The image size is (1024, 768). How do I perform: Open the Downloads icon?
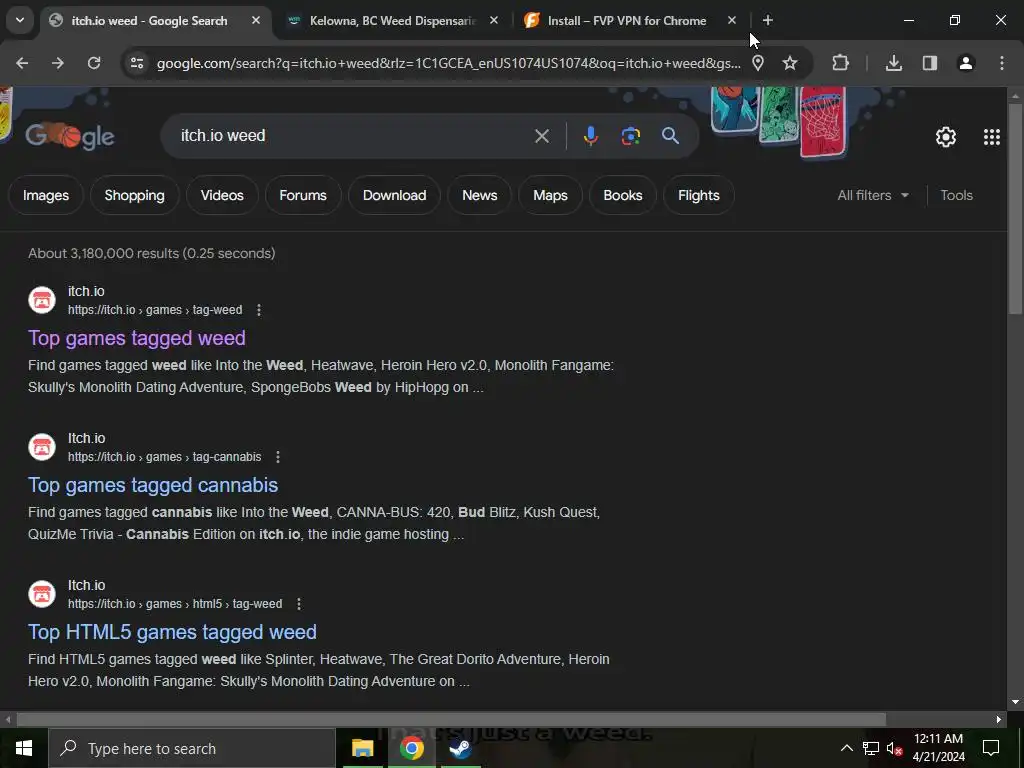click(894, 63)
